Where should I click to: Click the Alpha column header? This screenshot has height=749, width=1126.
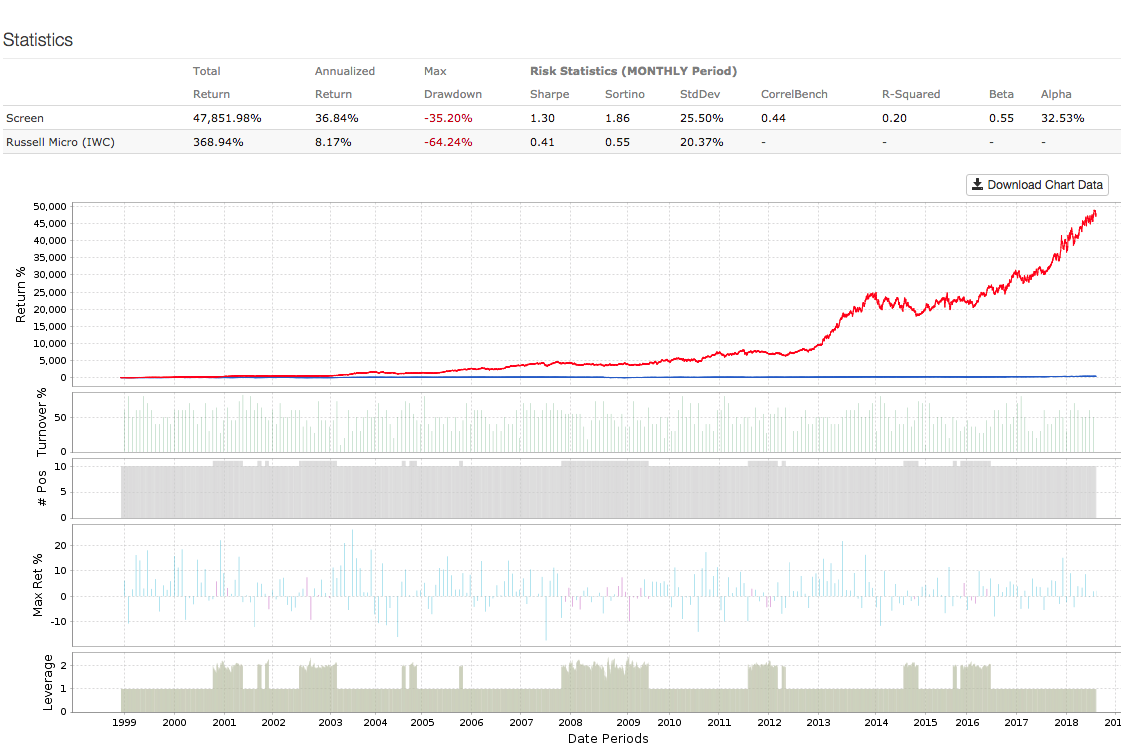(x=1056, y=94)
